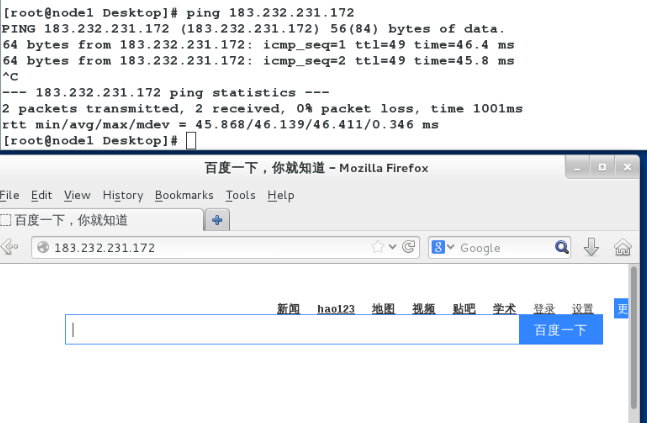This screenshot has width=647, height=423.
Task: Open the Bookmarks menu
Action: (x=184, y=195)
